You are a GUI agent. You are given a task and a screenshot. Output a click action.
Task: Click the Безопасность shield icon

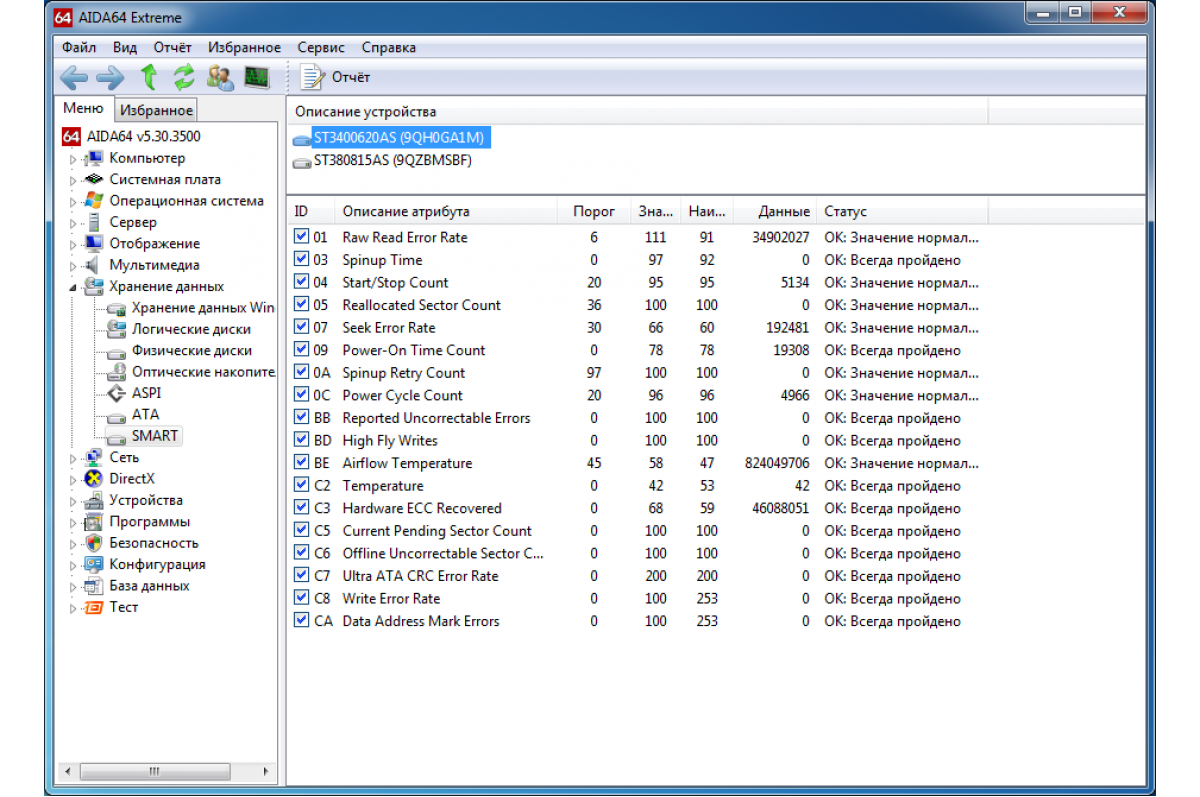click(95, 543)
